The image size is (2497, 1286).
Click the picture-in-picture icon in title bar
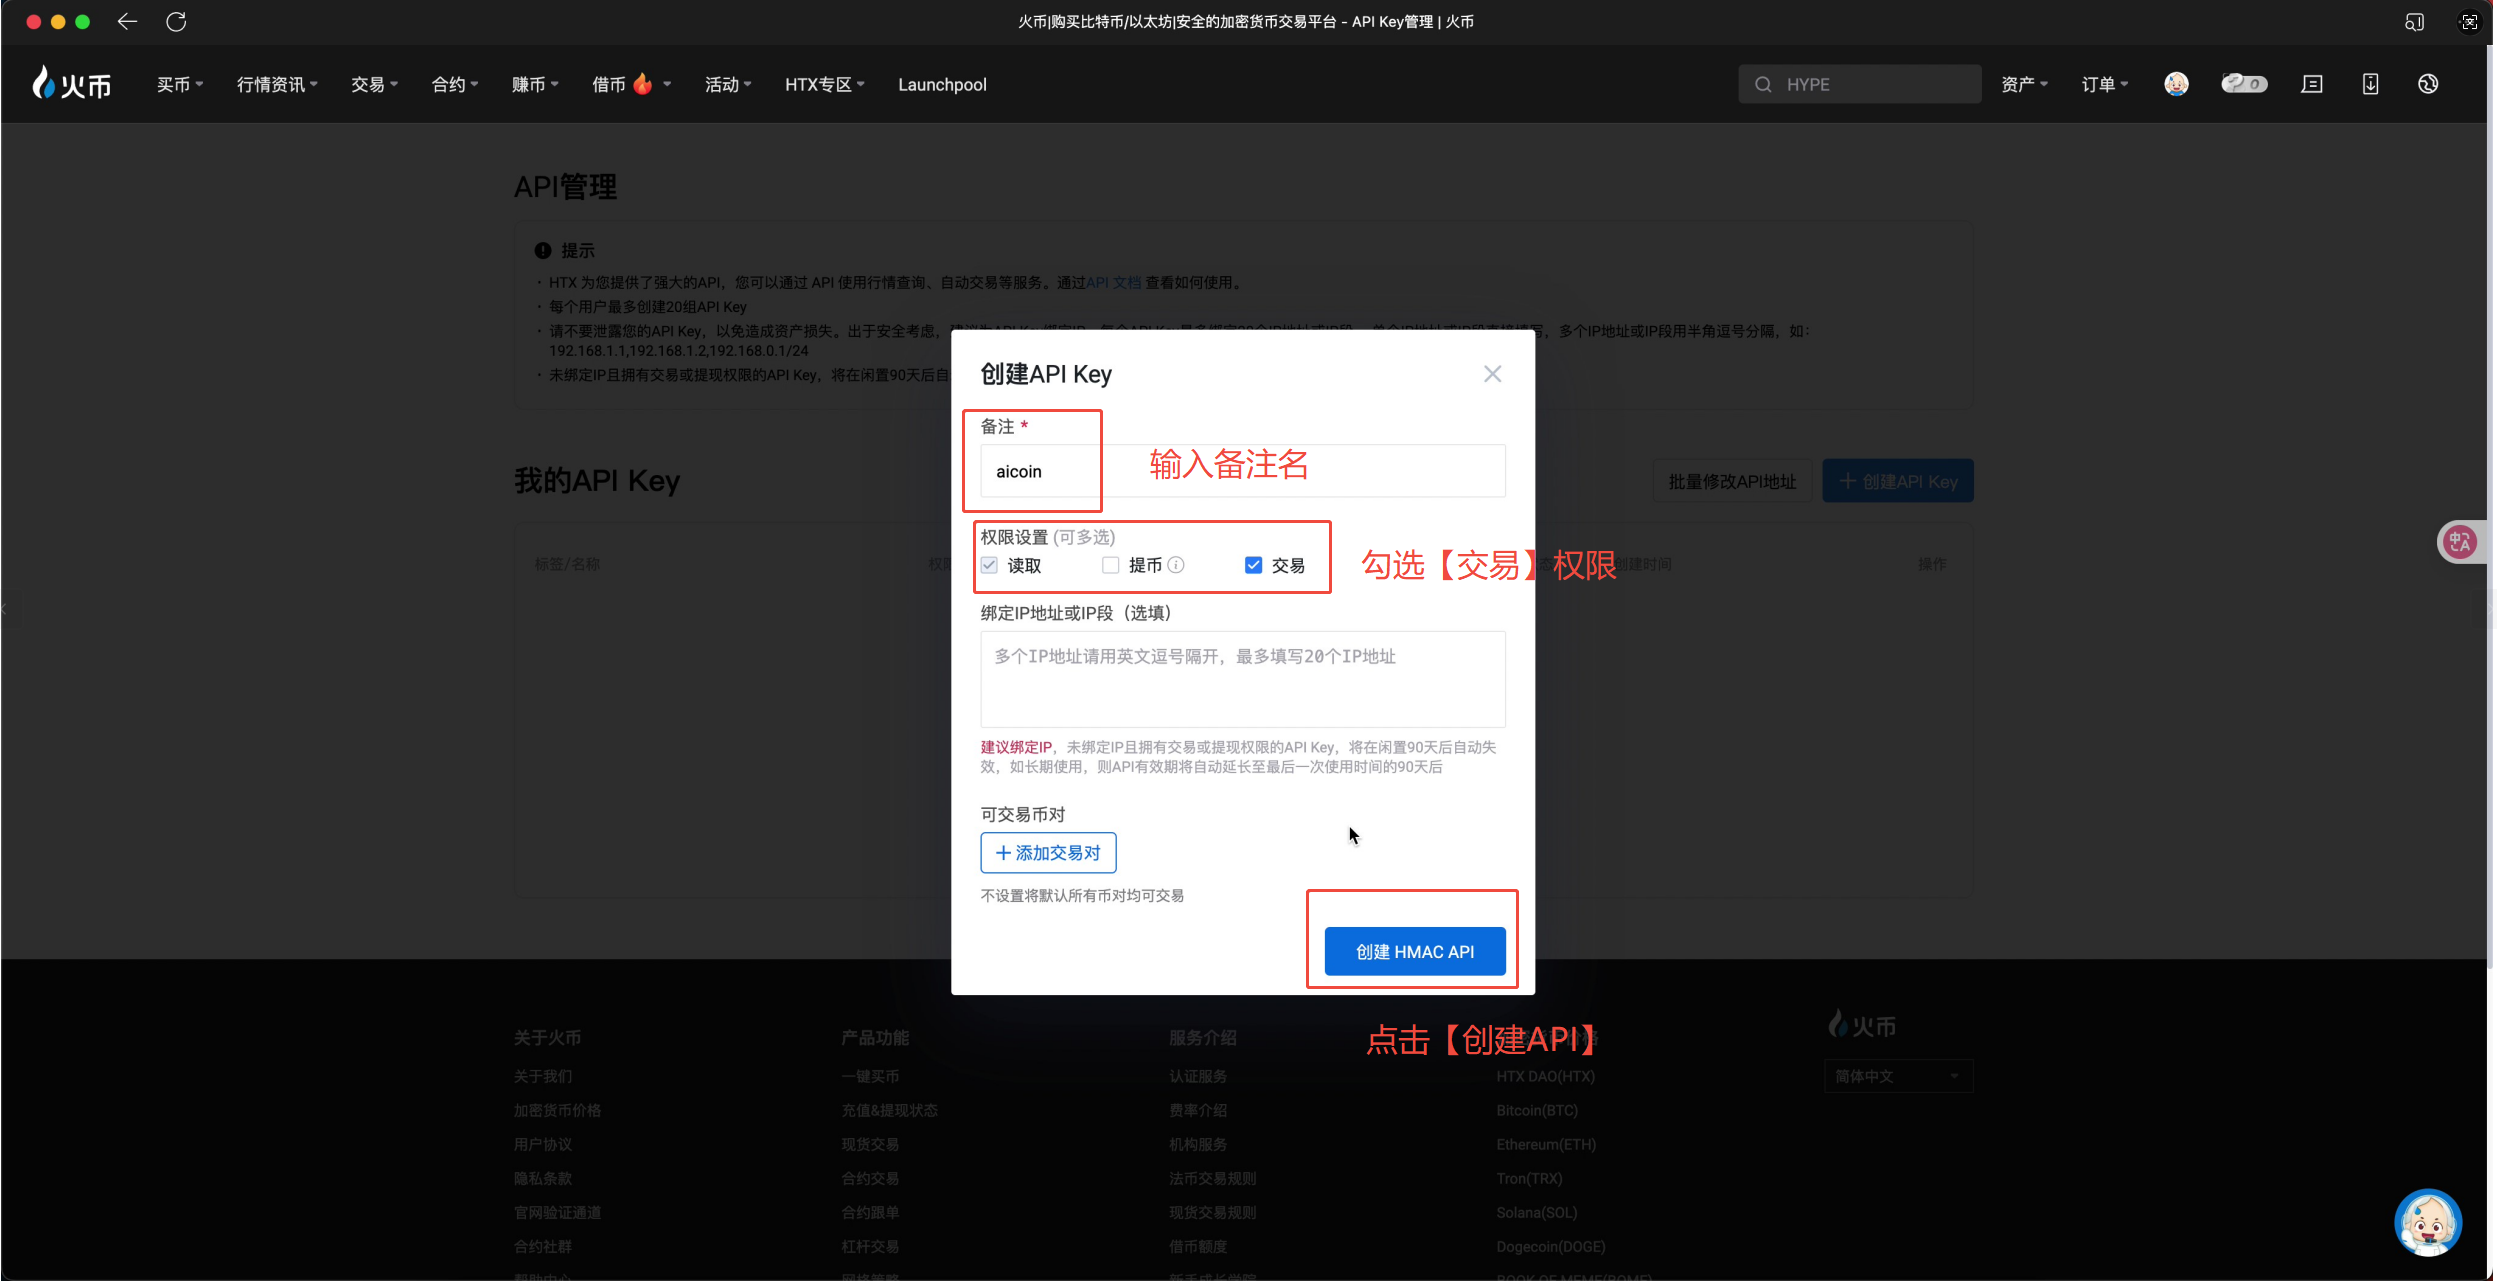[x=2414, y=21]
